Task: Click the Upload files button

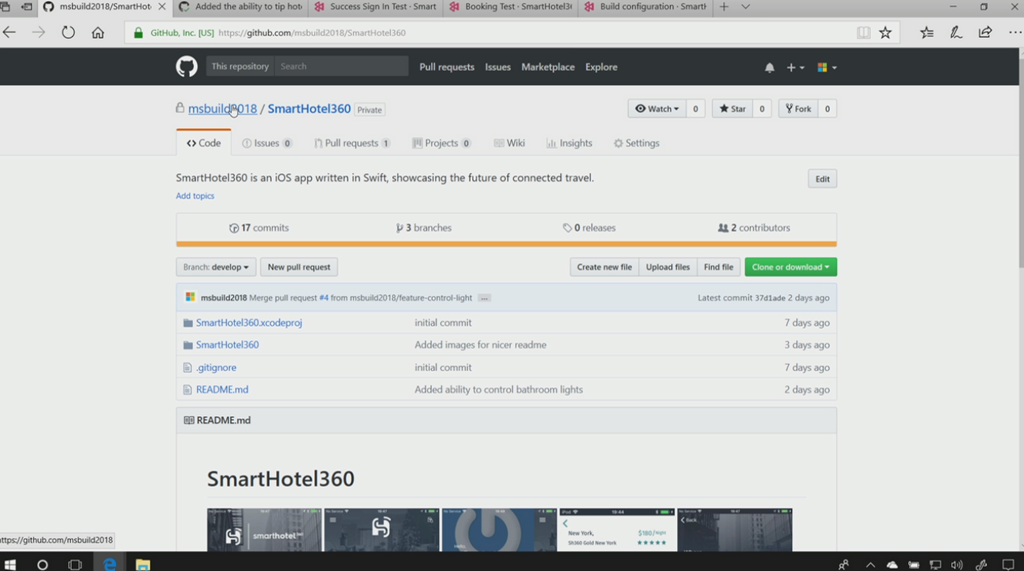Action: pyautogui.click(x=667, y=267)
